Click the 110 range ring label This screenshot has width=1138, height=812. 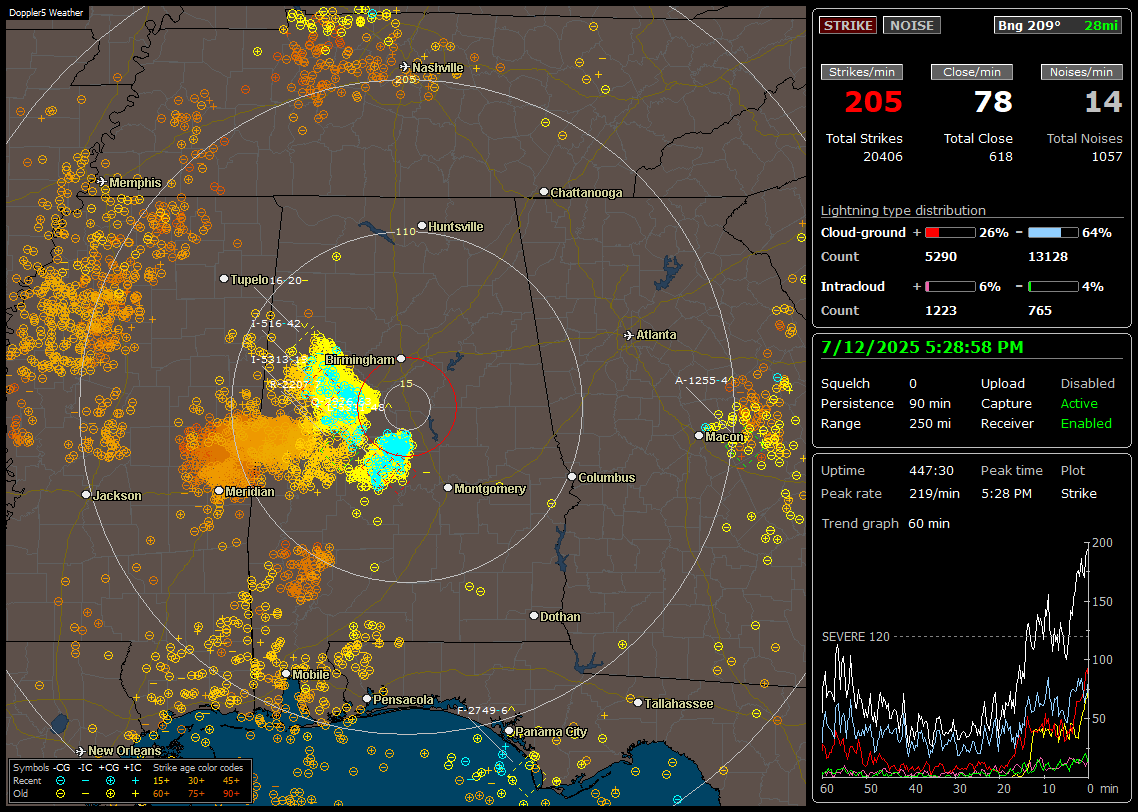tap(405, 231)
